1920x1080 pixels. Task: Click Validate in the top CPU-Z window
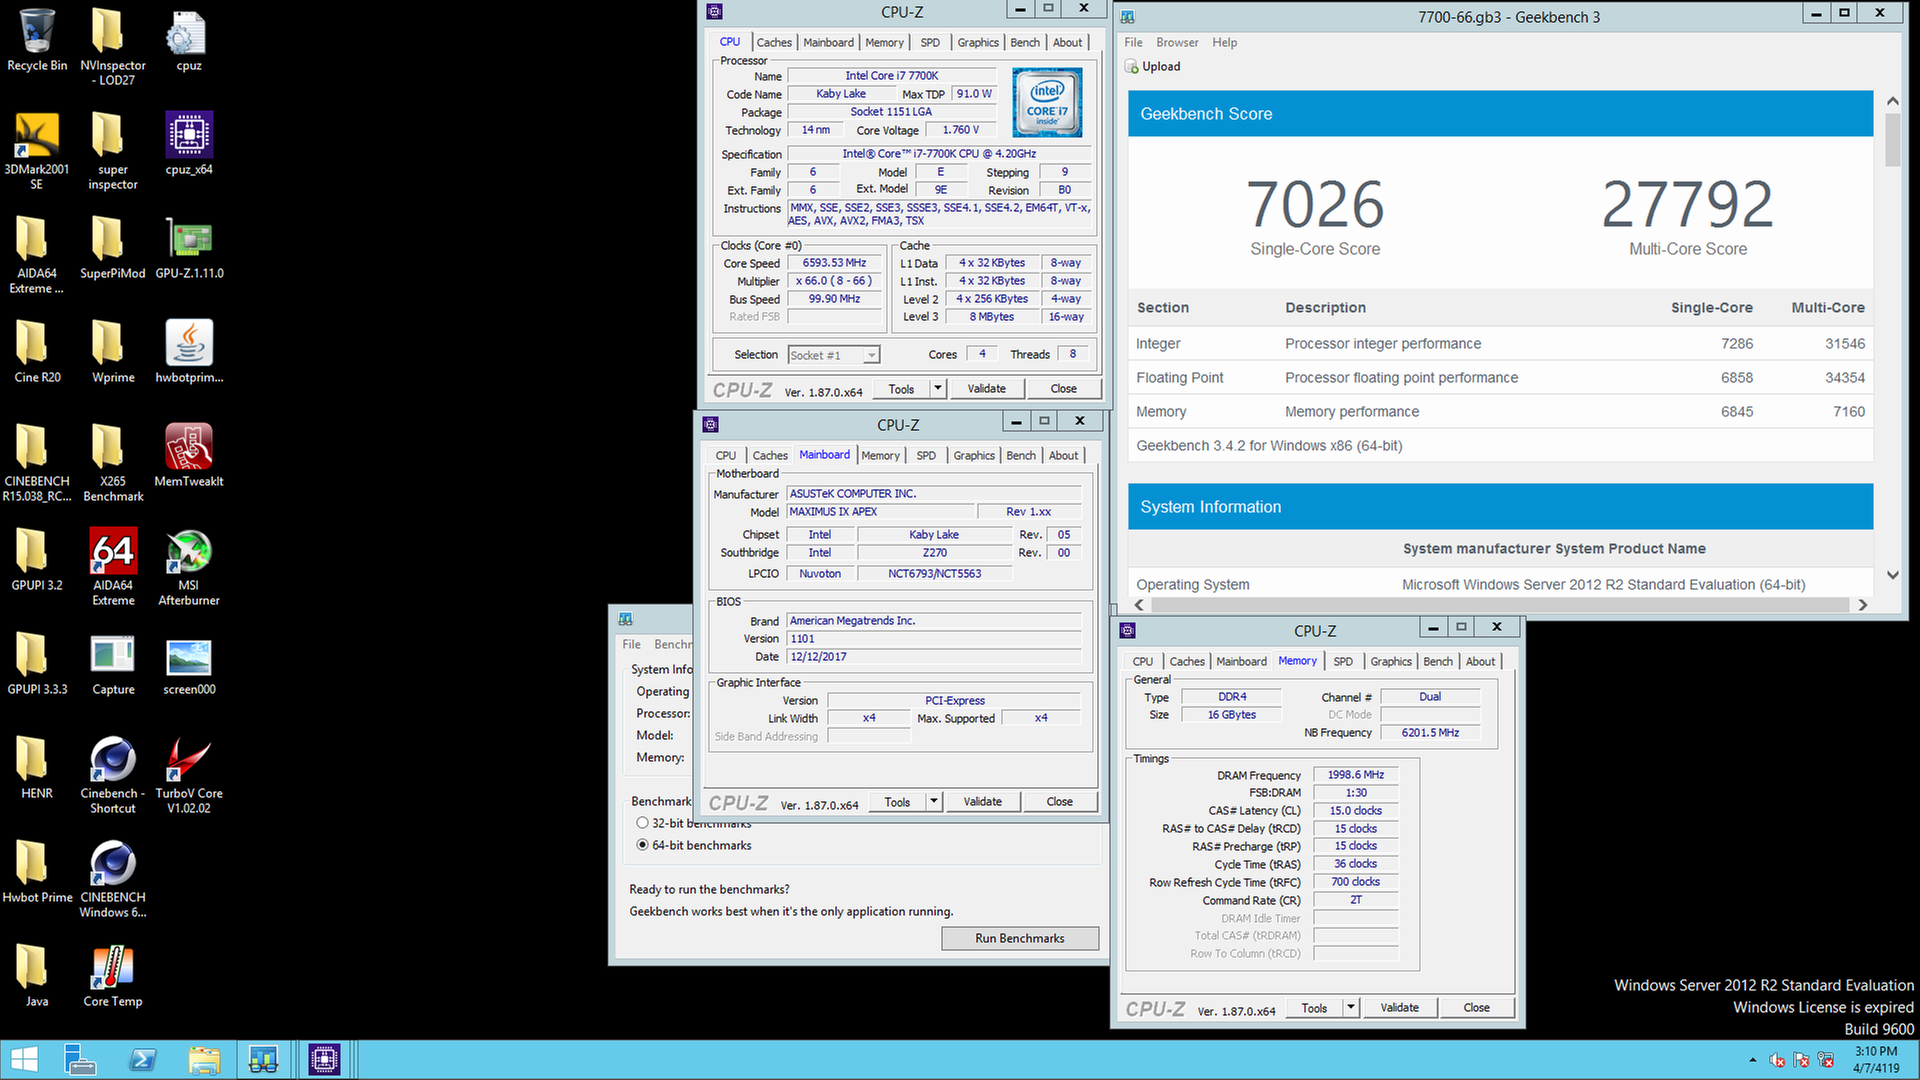pos(987,388)
